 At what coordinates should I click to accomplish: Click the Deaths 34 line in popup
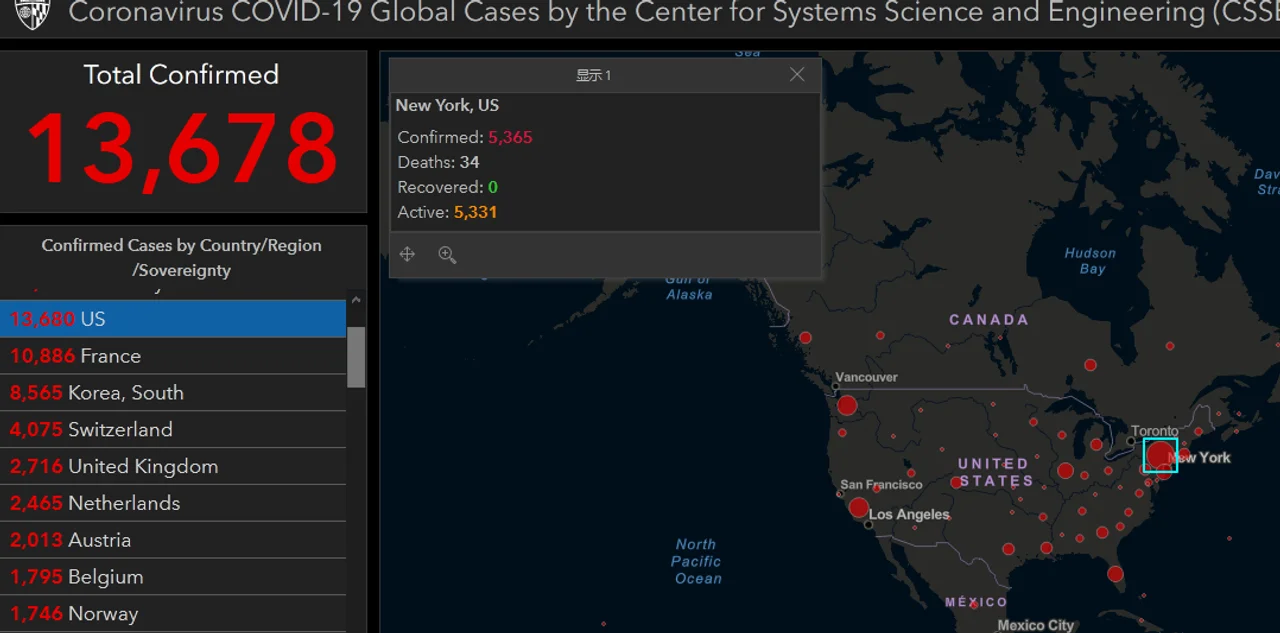tap(438, 162)
